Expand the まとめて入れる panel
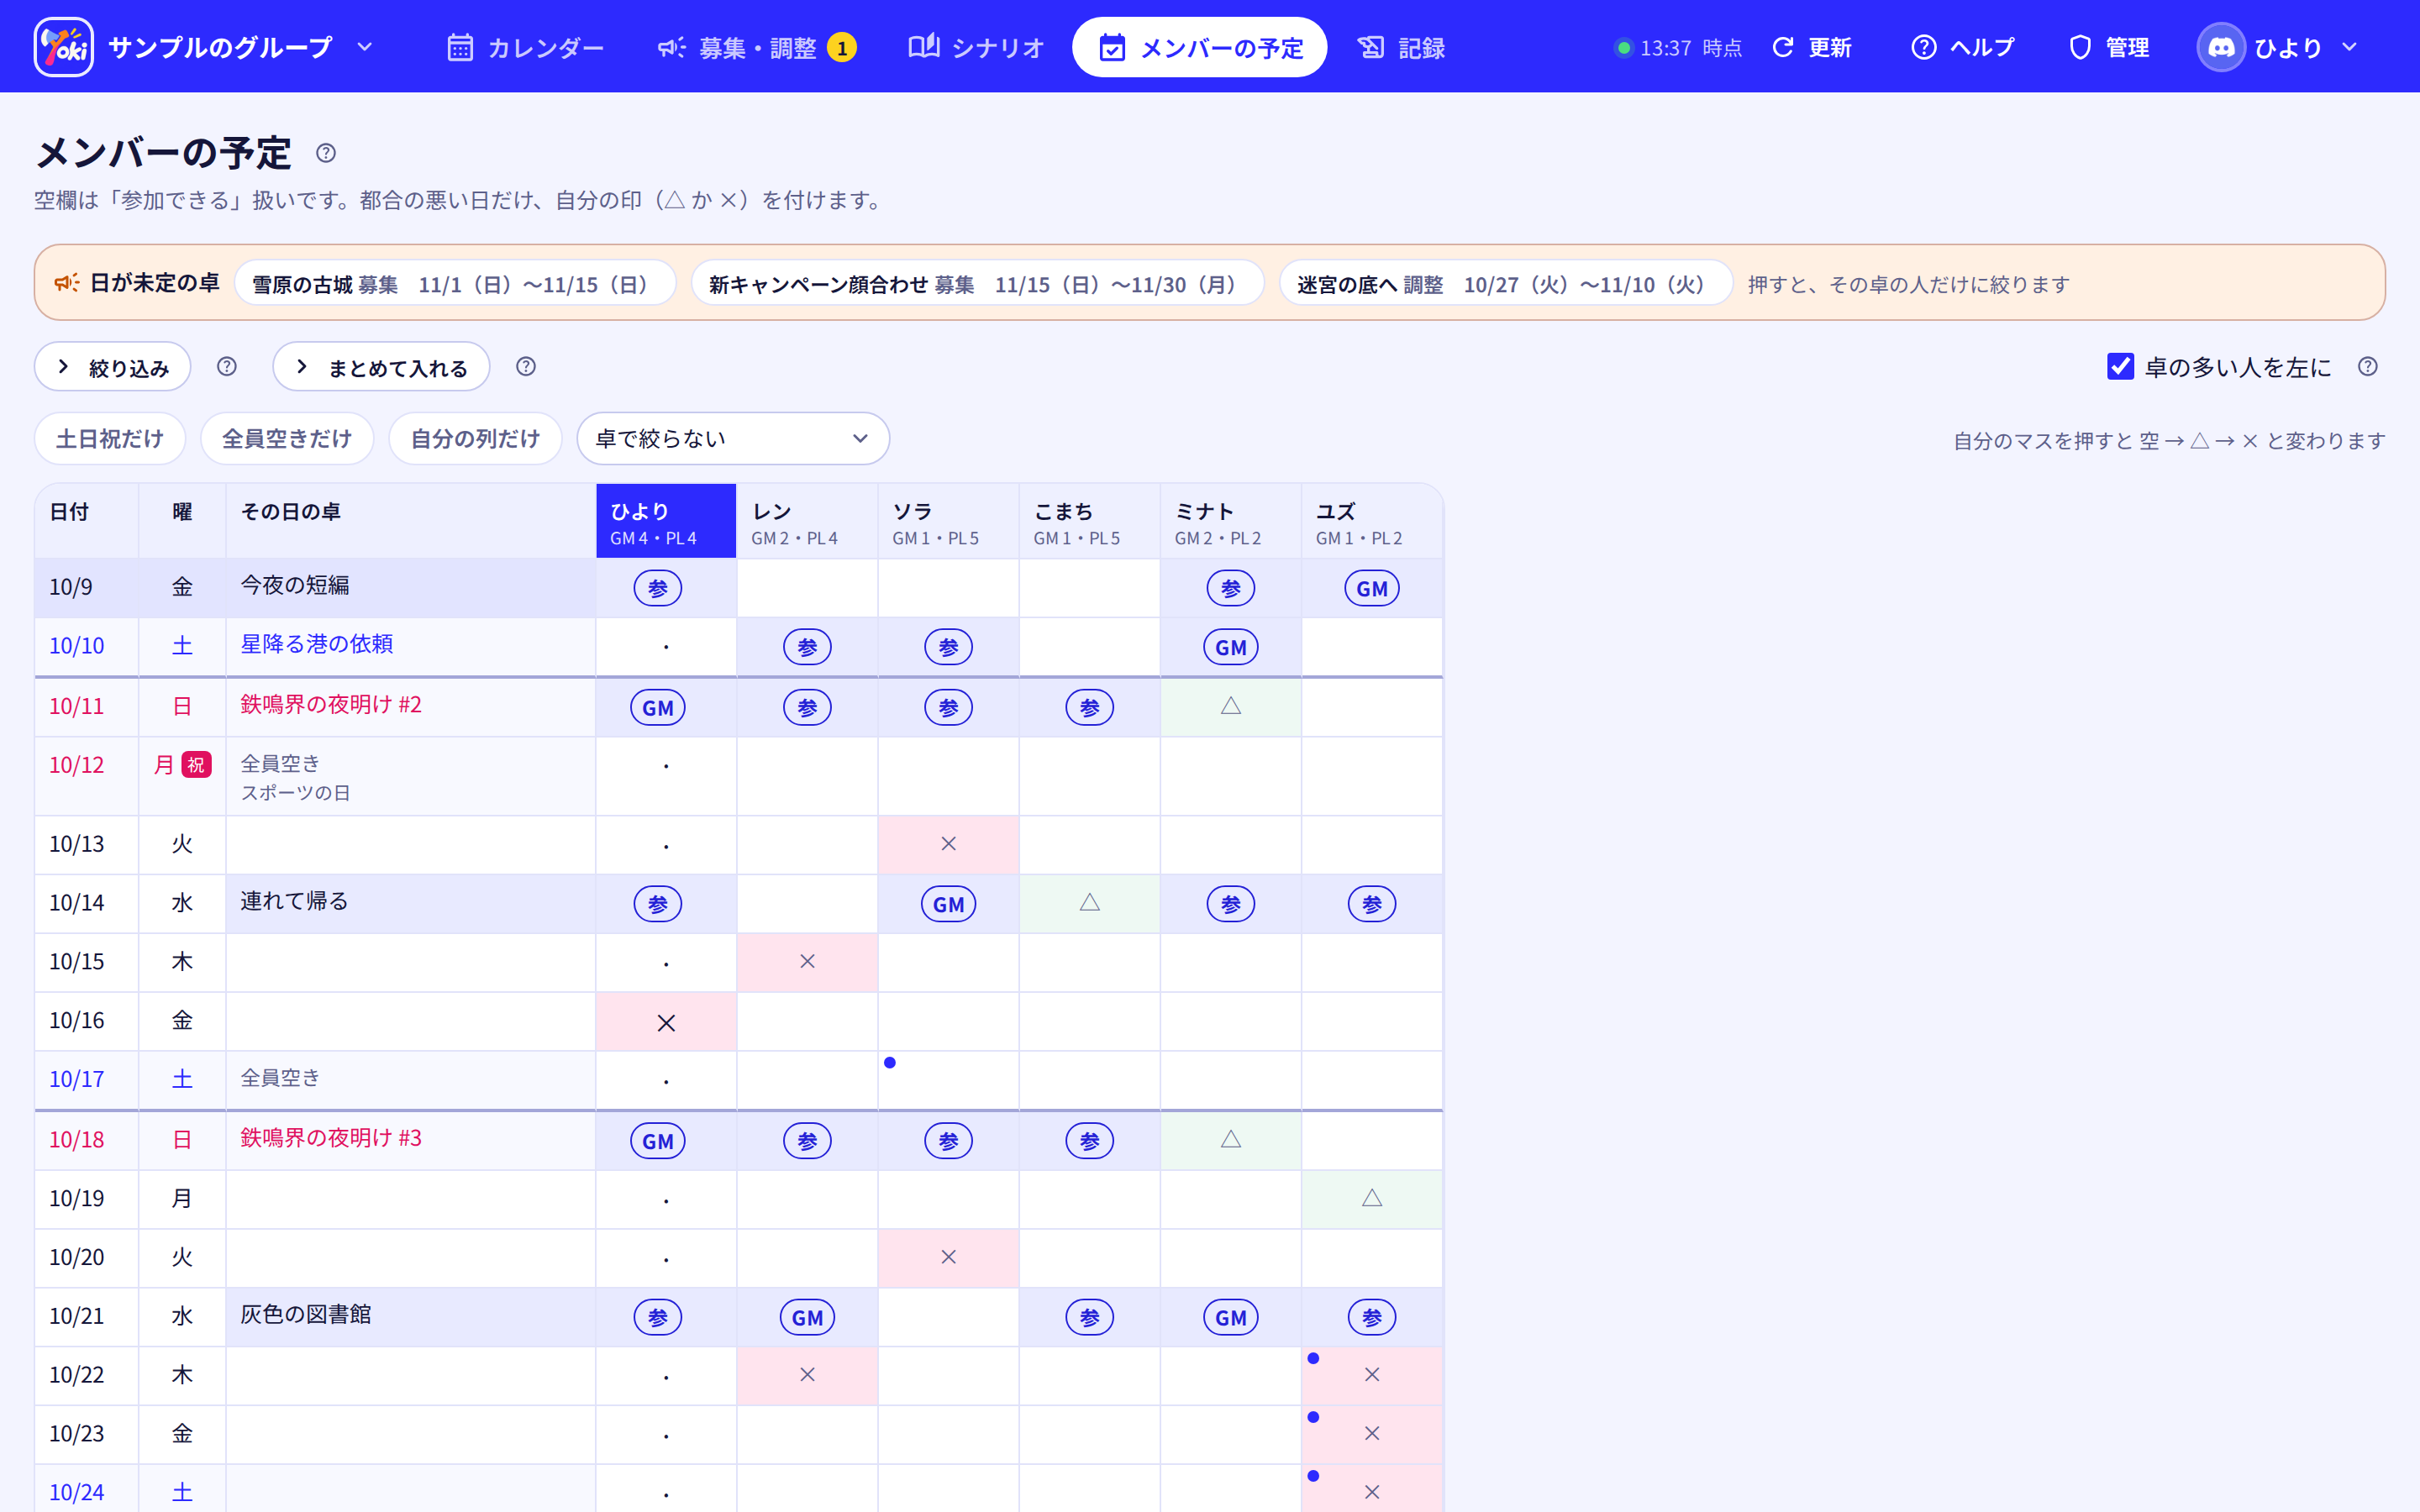 click(381, 367)
